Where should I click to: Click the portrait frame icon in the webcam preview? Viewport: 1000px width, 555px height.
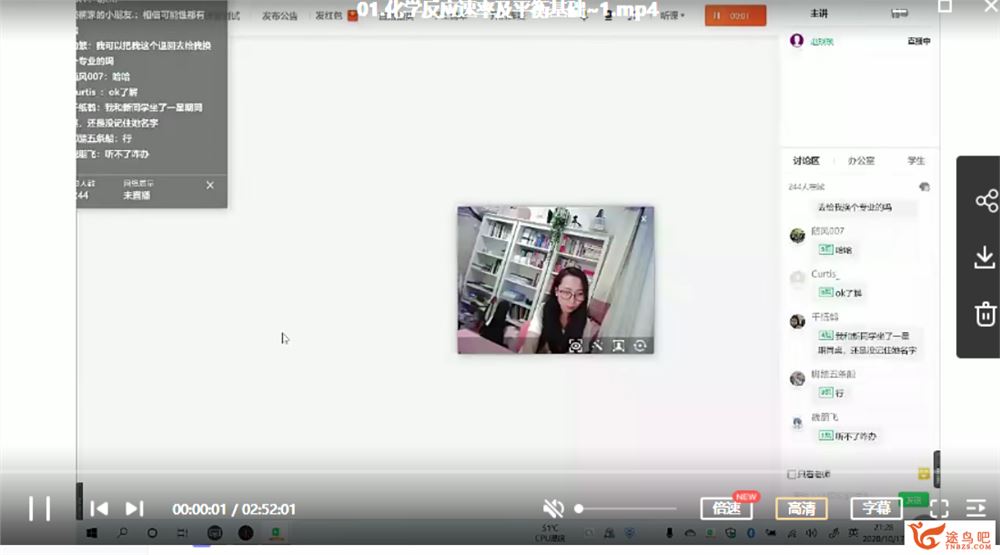(x=618, y=346)
